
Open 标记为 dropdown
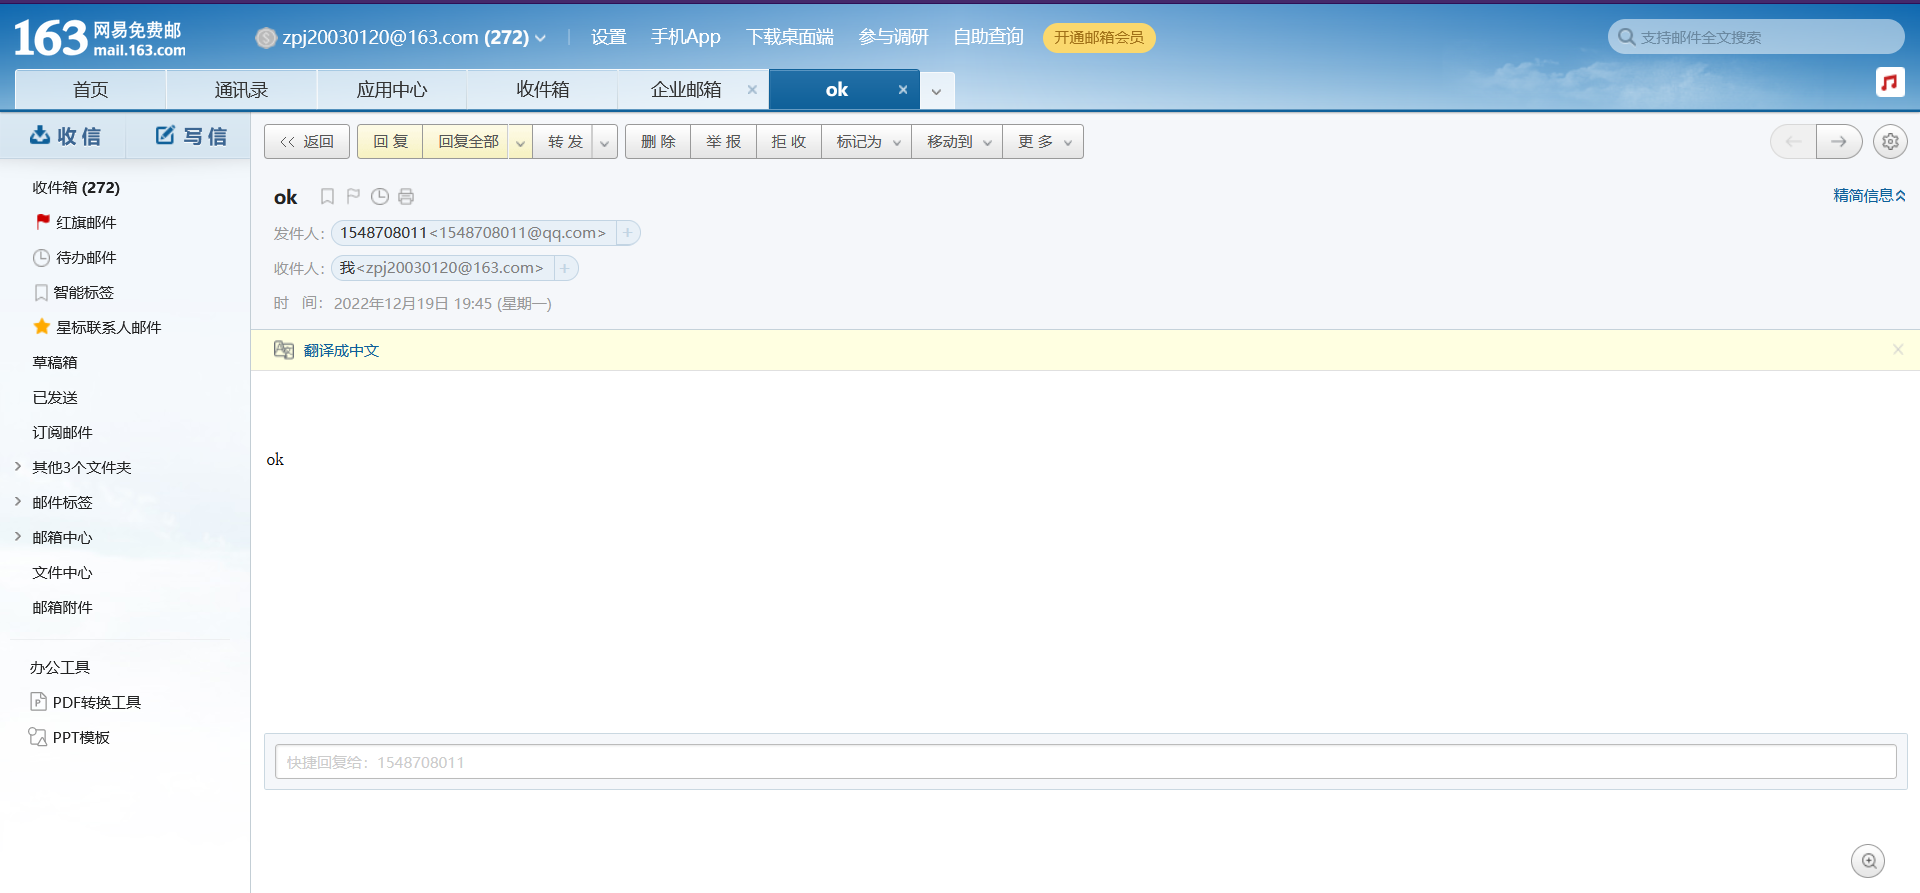point(867,142)
